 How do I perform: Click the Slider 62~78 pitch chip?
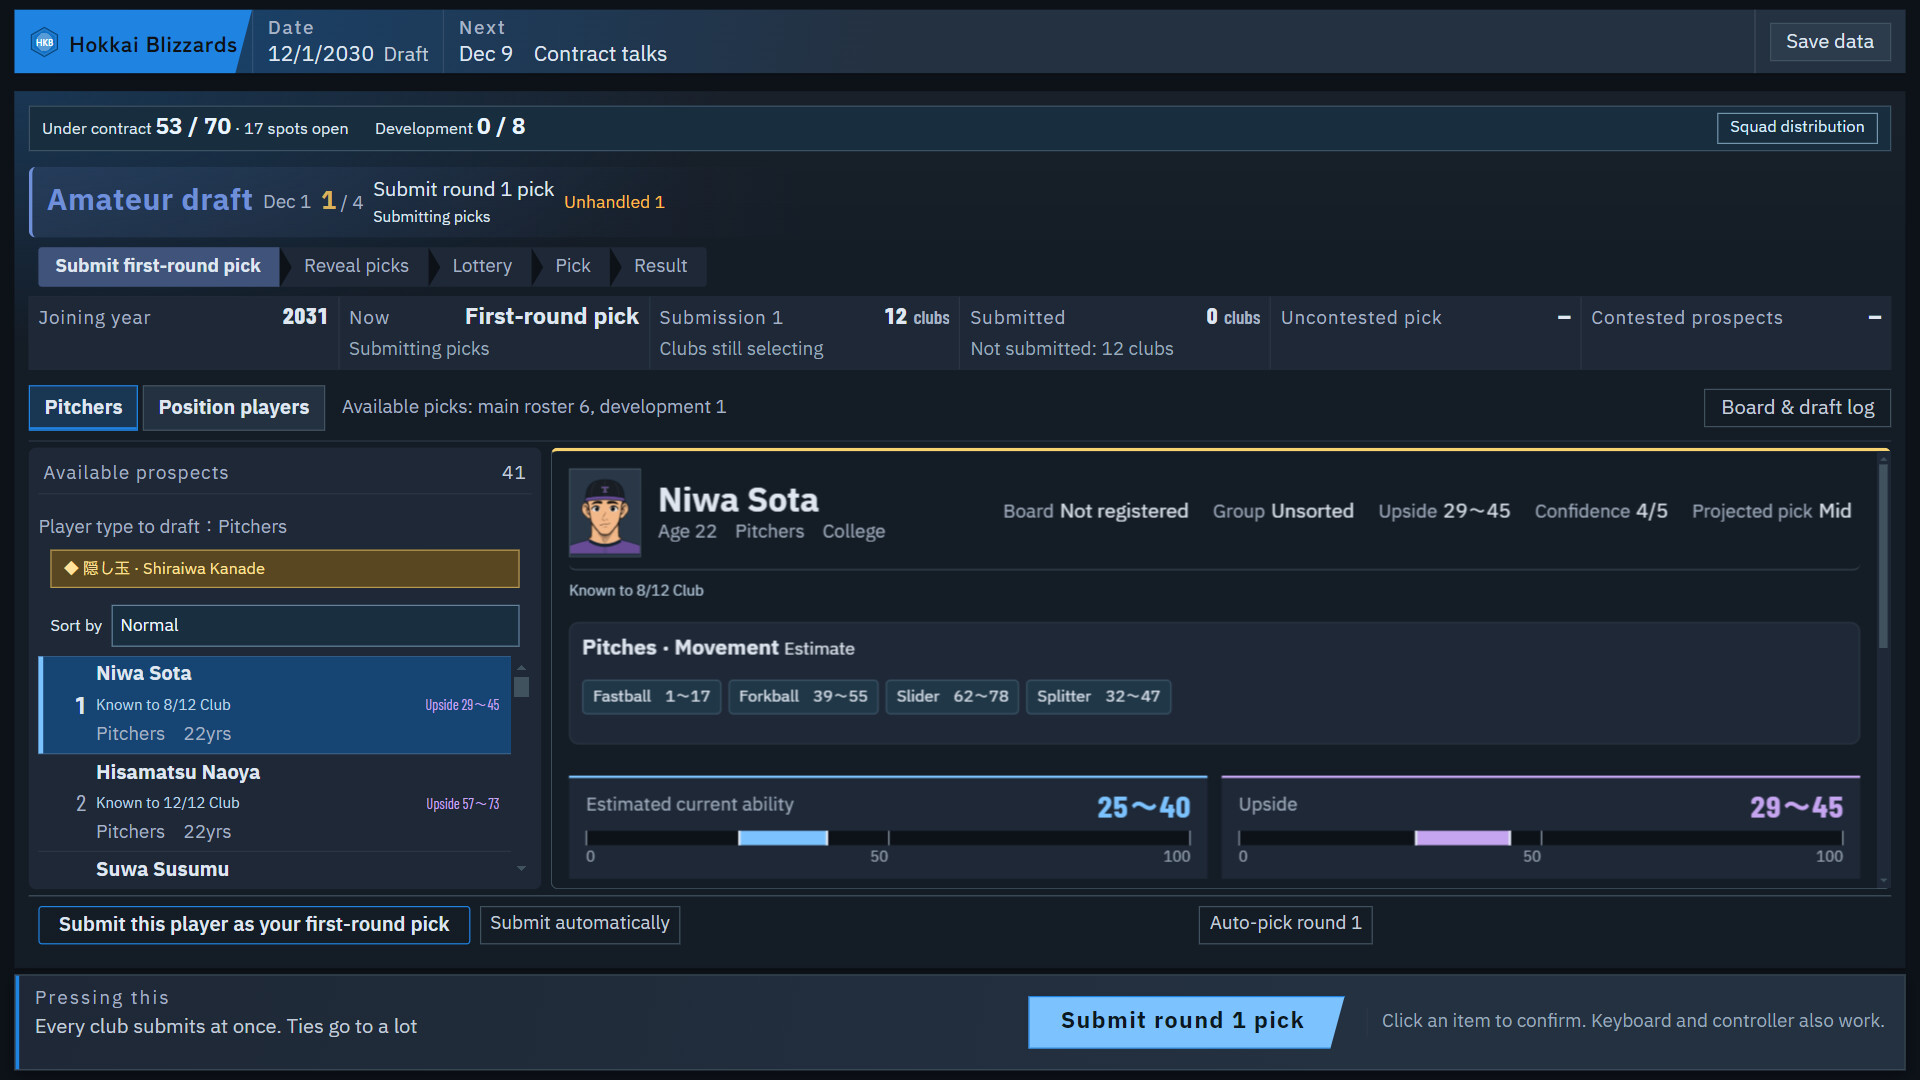952,696
